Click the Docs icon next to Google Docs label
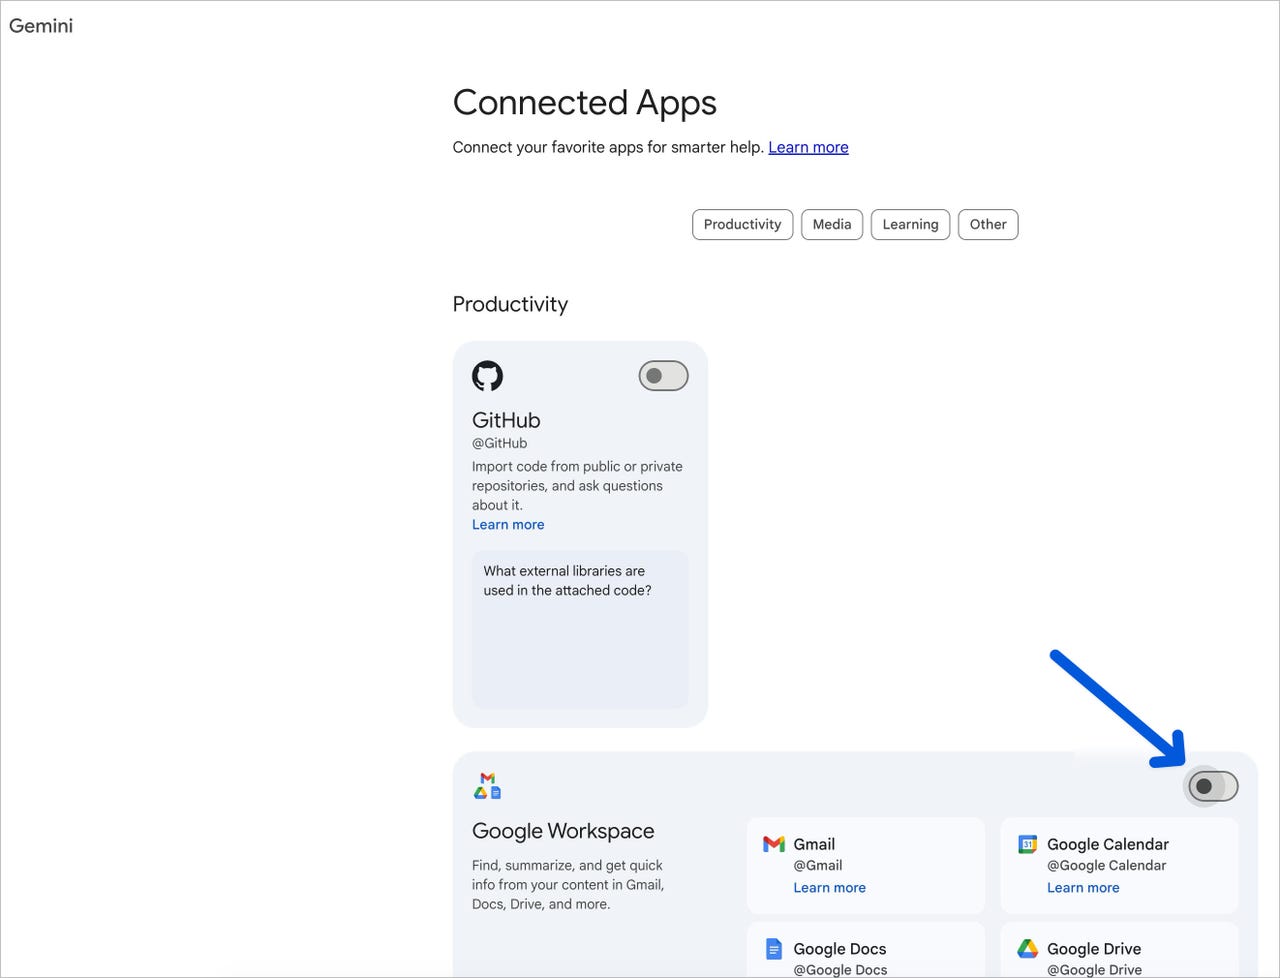Viewport: 1280px width, 978px height. pyautogui.click(x=774, y=948)
